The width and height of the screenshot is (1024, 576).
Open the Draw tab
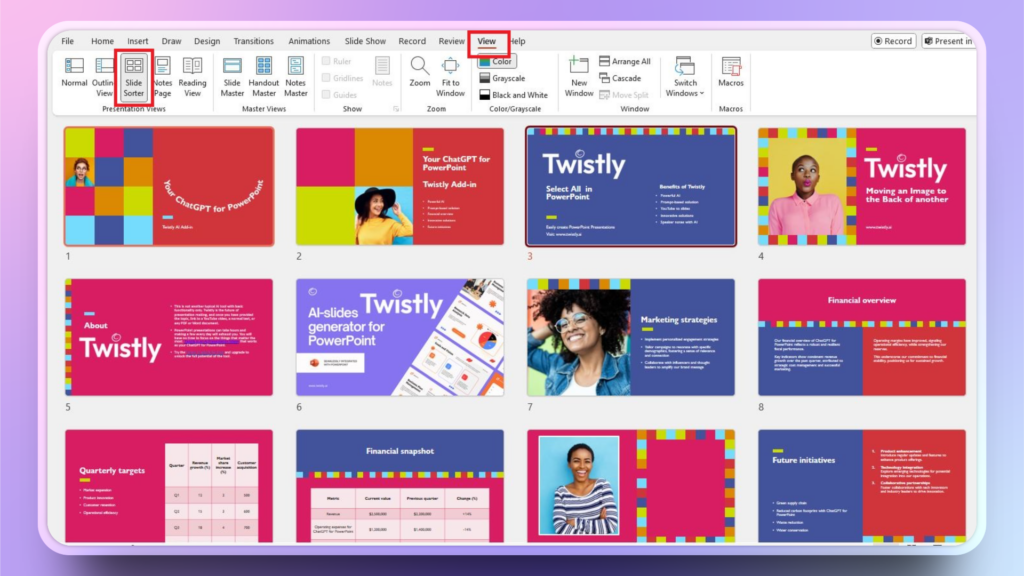[171, 41]
